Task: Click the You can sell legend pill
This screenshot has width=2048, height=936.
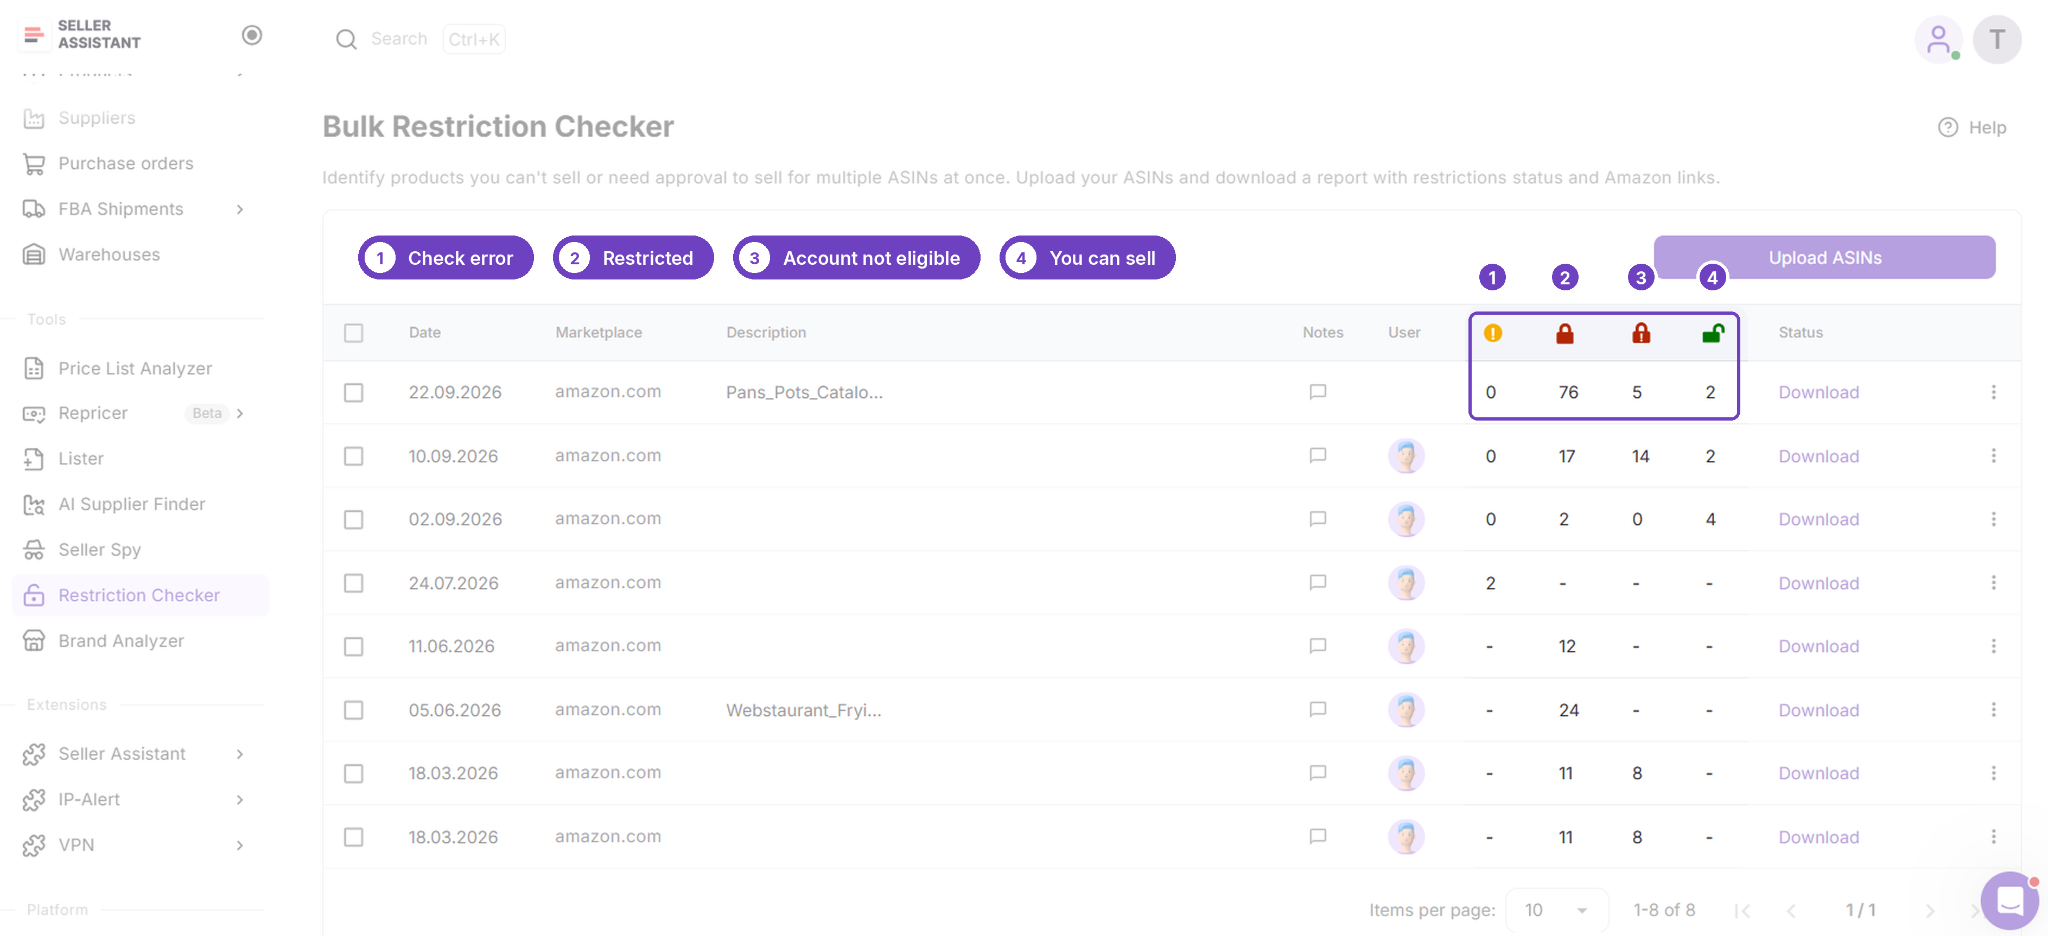Action: click(1087, 258)
